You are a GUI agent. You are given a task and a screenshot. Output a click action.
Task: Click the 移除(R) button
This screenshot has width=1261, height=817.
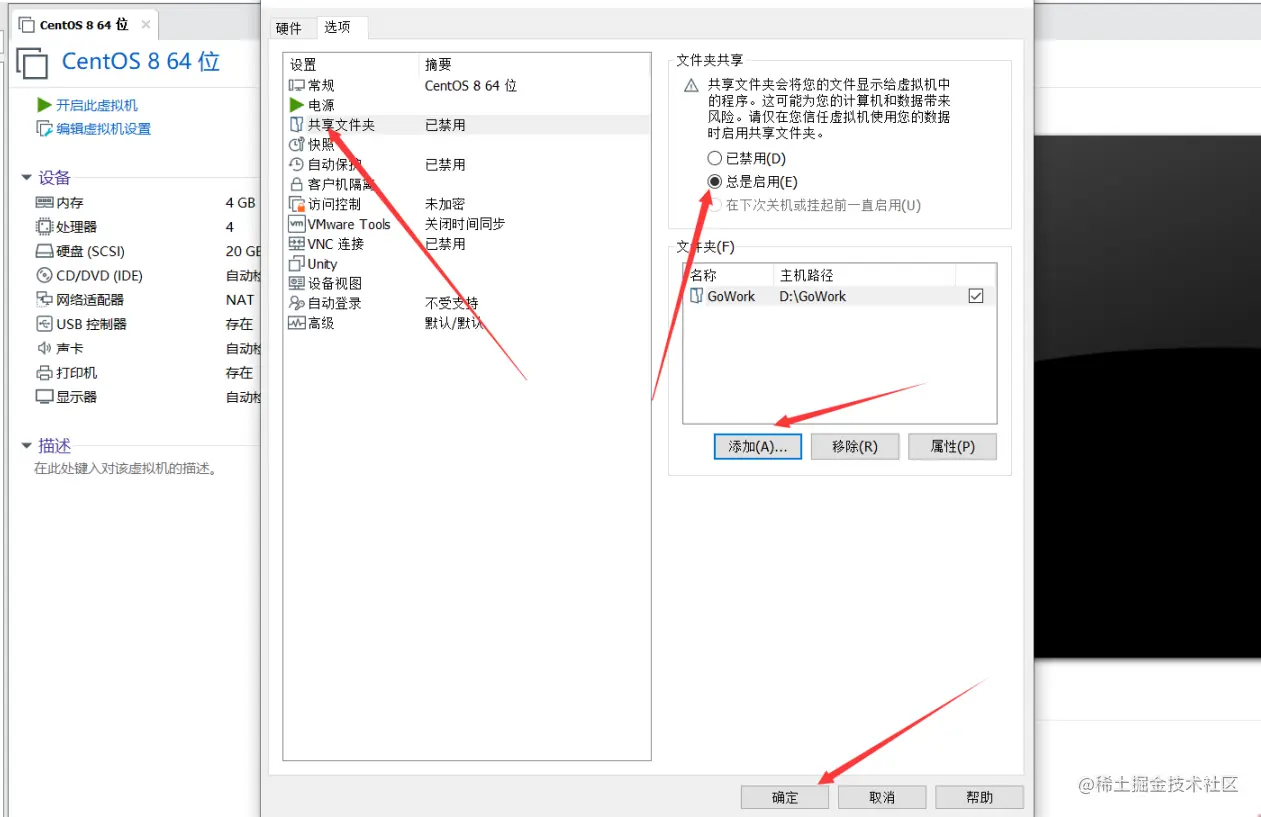[855, 447]
